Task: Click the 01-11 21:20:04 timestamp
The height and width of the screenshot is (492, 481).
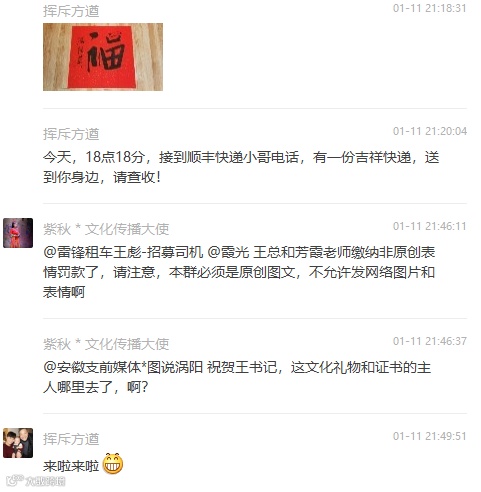Action: click(430, 131)
